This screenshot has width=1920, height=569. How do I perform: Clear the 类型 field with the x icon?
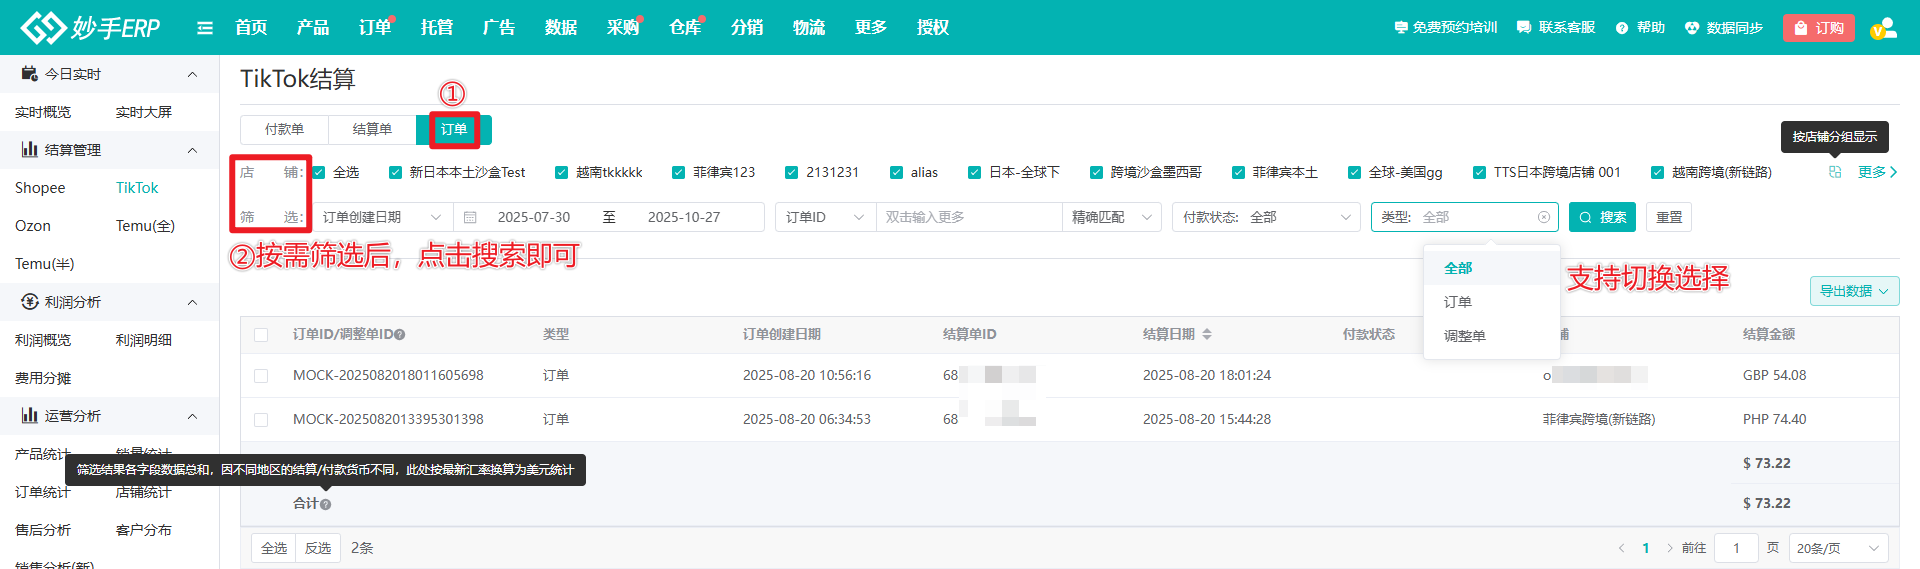[x=1544, y=217]
